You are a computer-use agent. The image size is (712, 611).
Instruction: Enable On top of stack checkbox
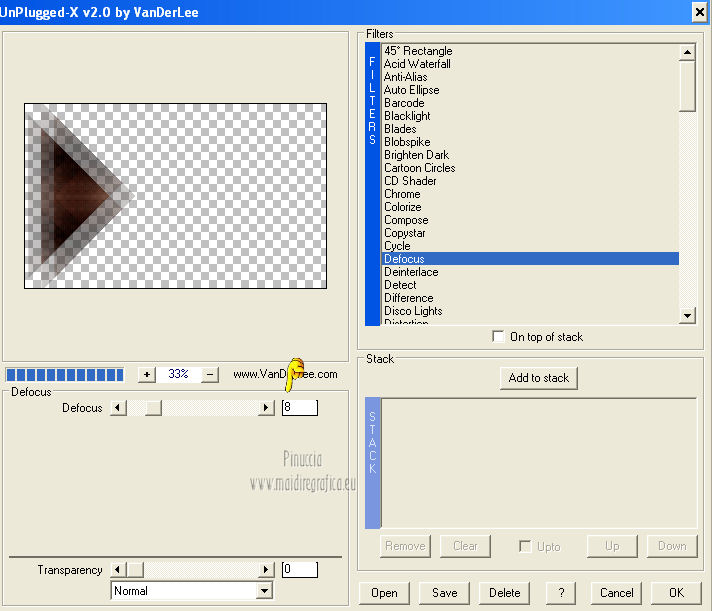click(x=498, y=336)
